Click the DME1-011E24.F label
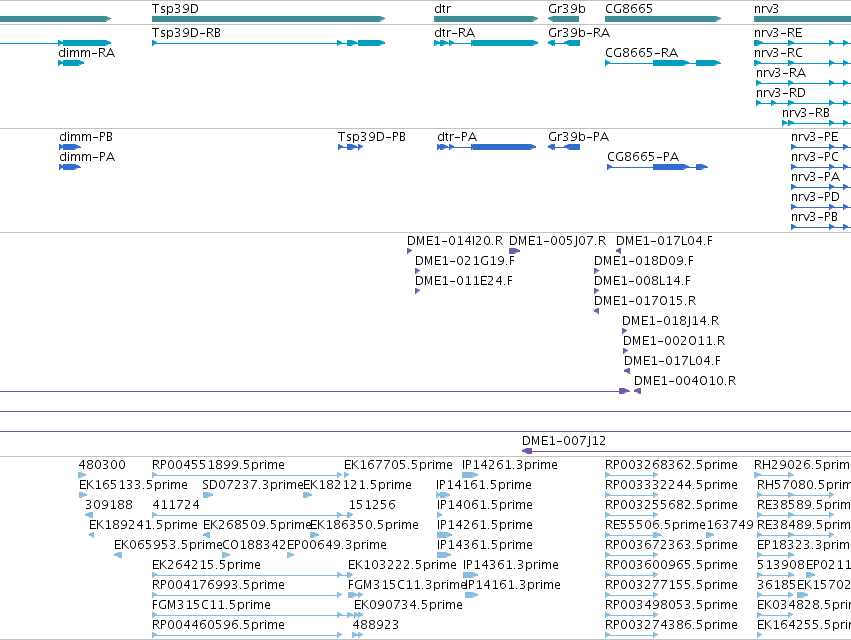Screen dimensions: 851x640 [x=463, y=281]
